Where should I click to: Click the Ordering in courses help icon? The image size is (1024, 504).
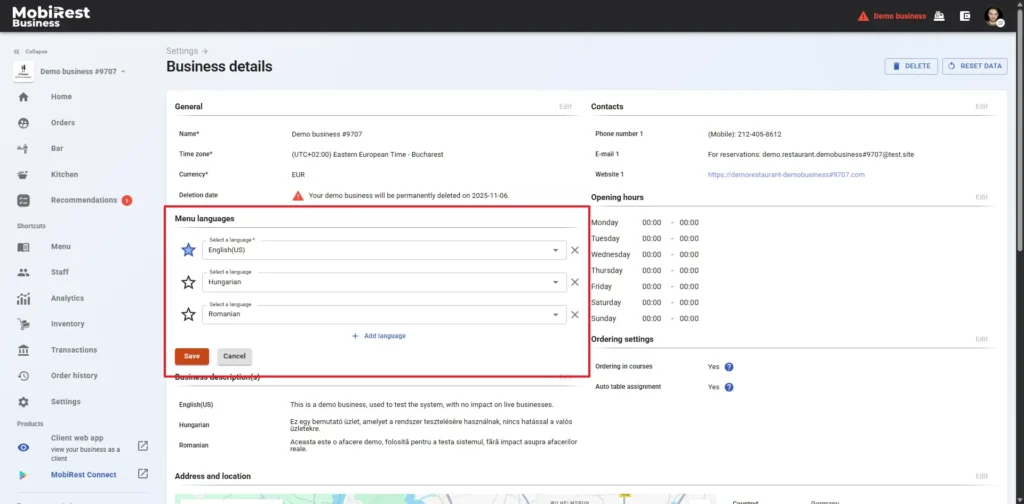click(x=729, y=367)
